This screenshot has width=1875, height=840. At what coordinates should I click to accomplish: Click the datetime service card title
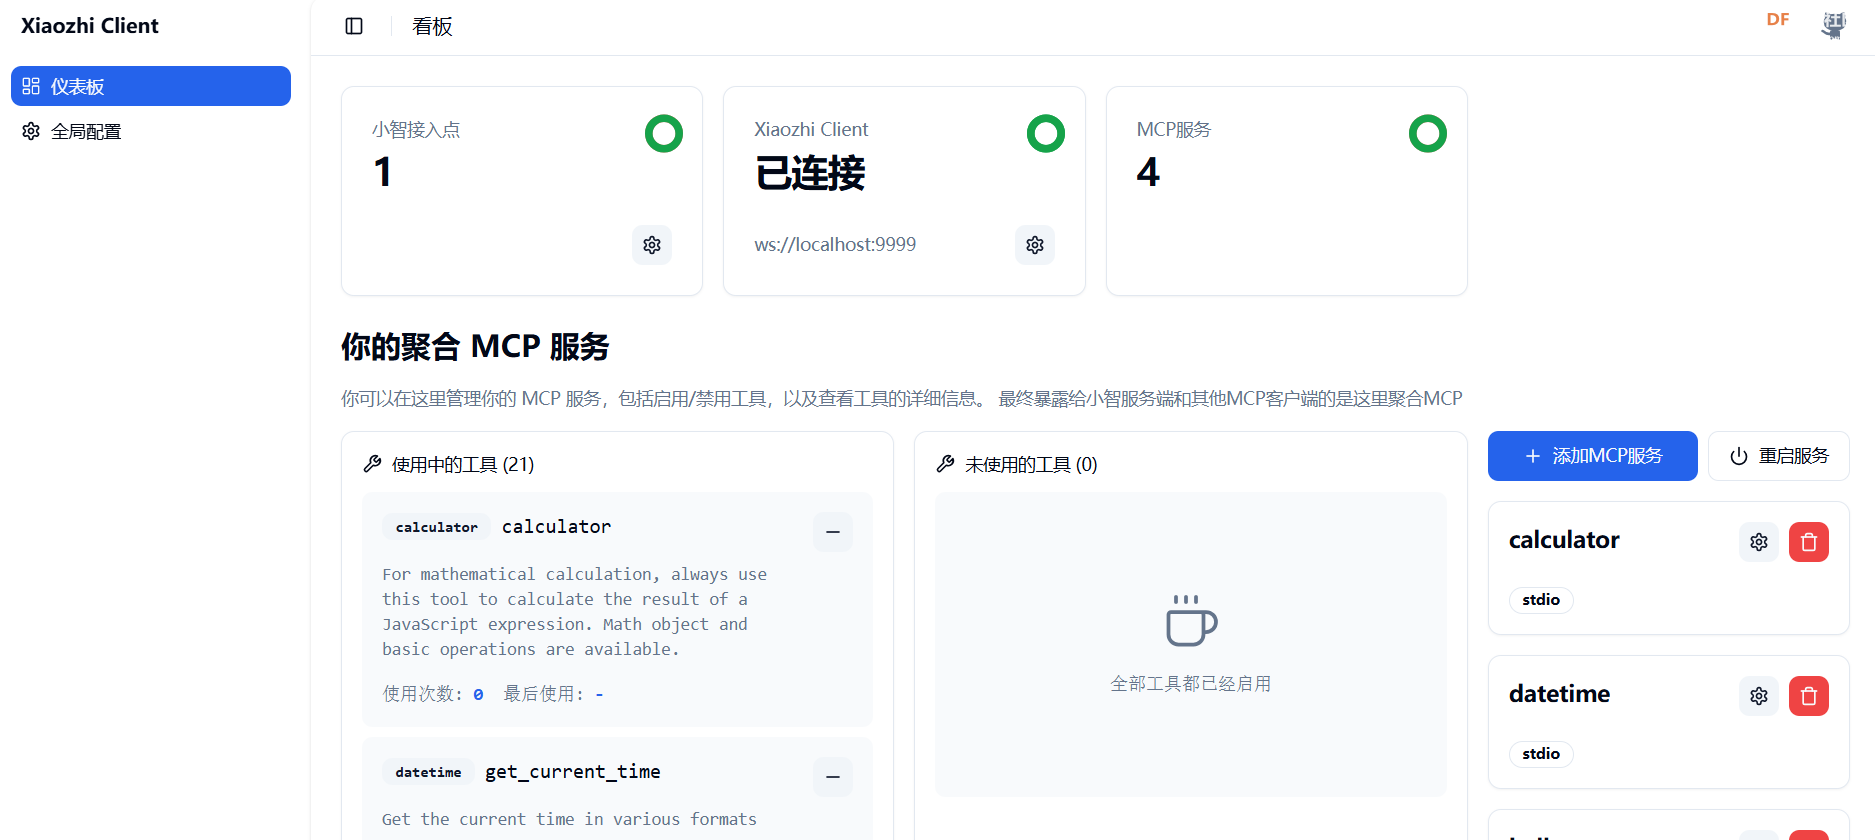(x=1559, y=694)
